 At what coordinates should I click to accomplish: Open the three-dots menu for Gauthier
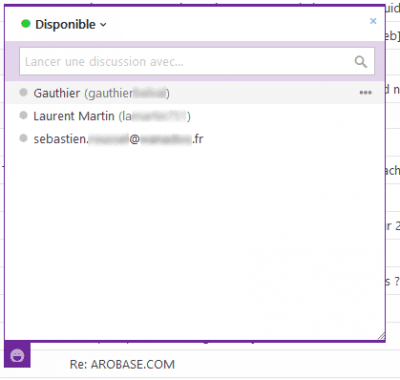(x=365, y=92)
